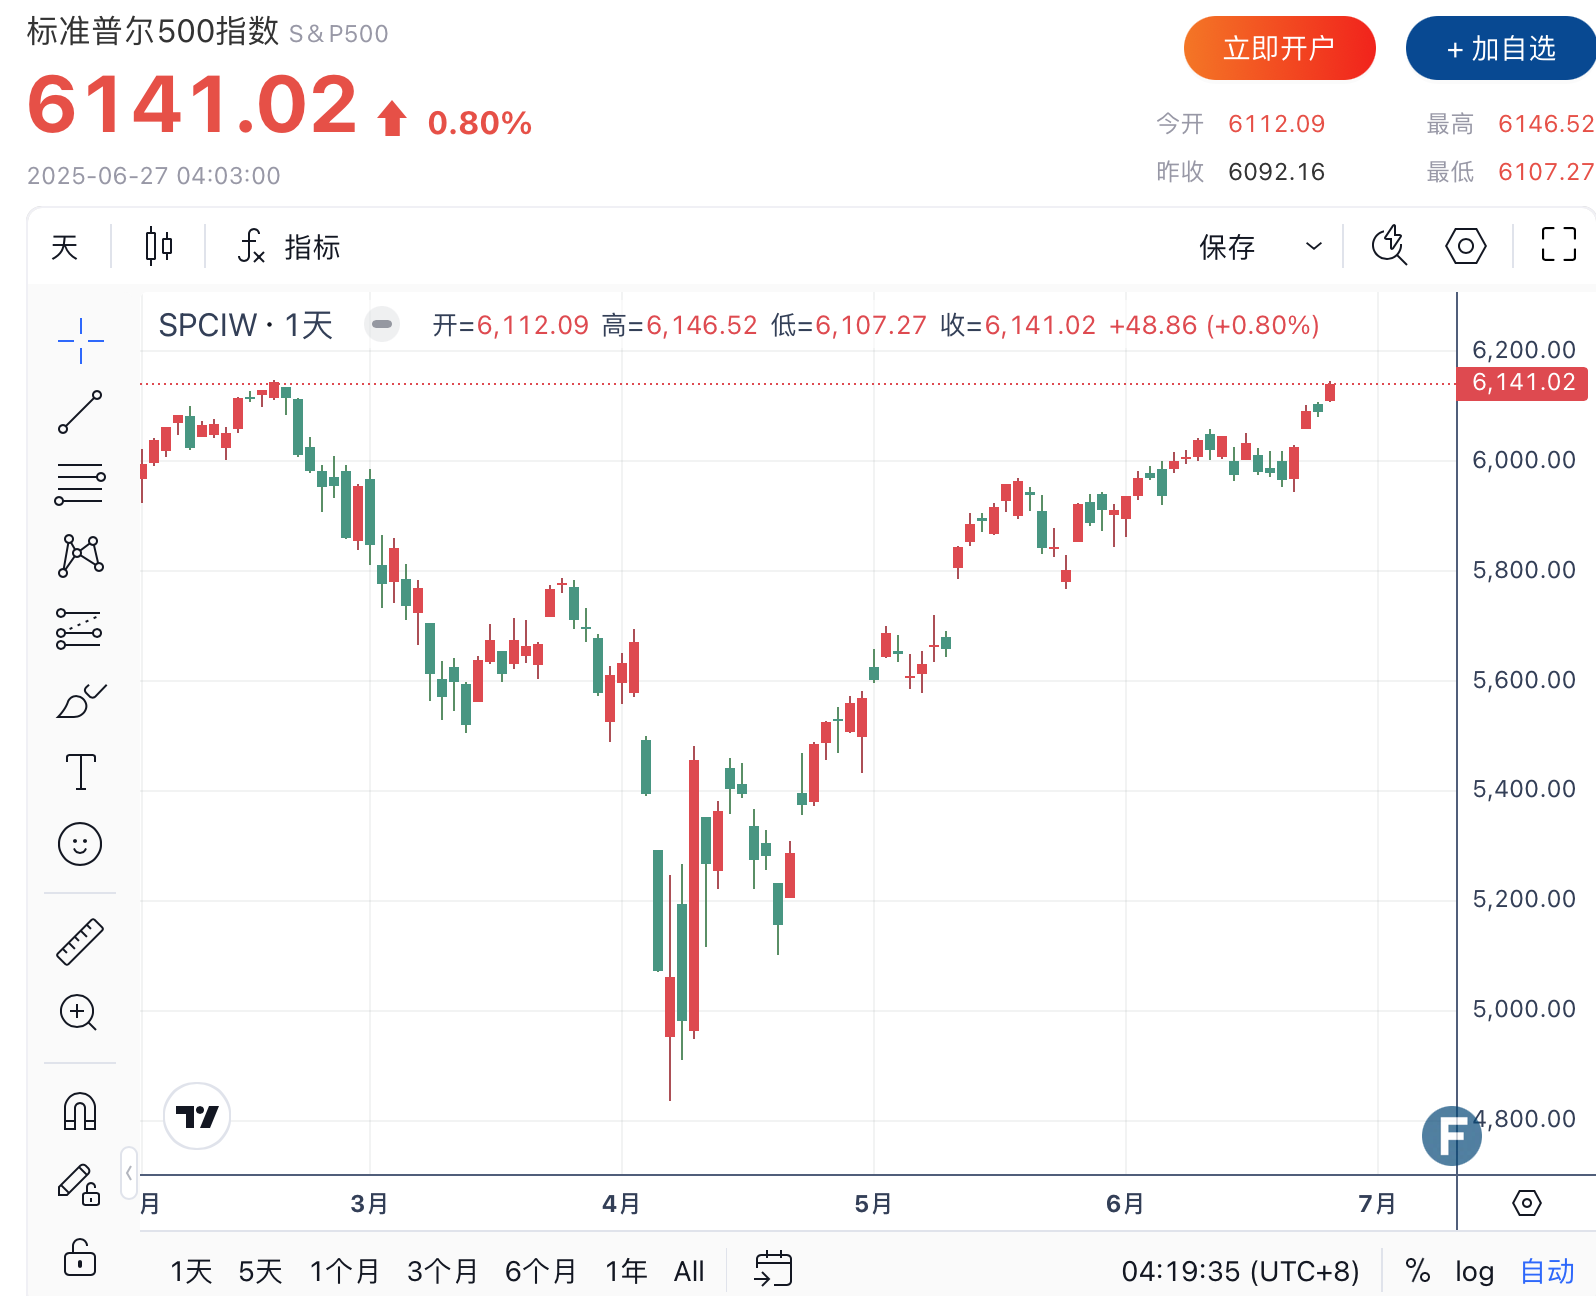Open the emoji icons tool

click(80, 844)
